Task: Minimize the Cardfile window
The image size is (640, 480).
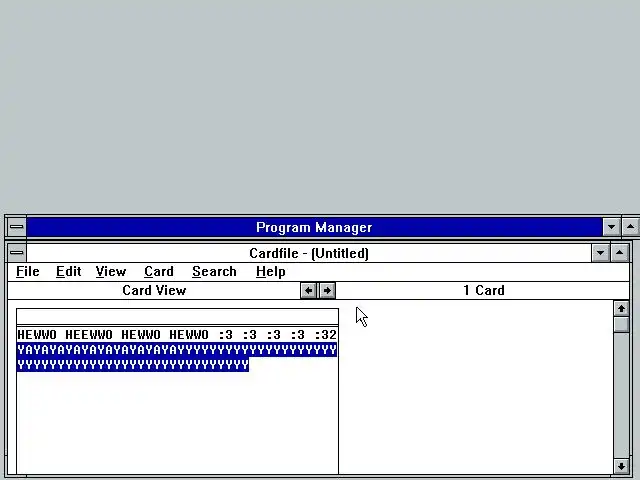Action: click(x=600, y=253)
